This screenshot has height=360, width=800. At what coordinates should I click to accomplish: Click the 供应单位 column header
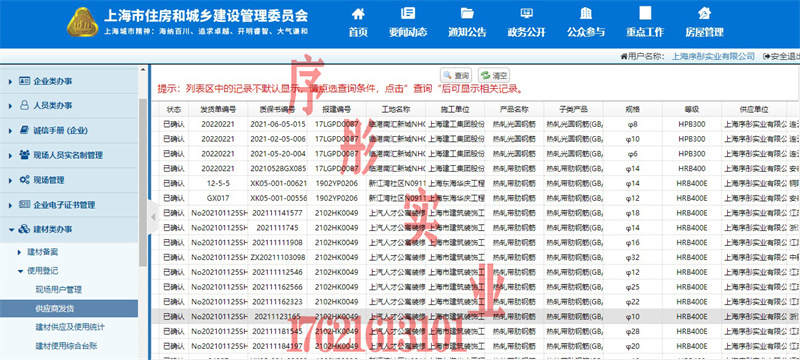pos(754,109)
